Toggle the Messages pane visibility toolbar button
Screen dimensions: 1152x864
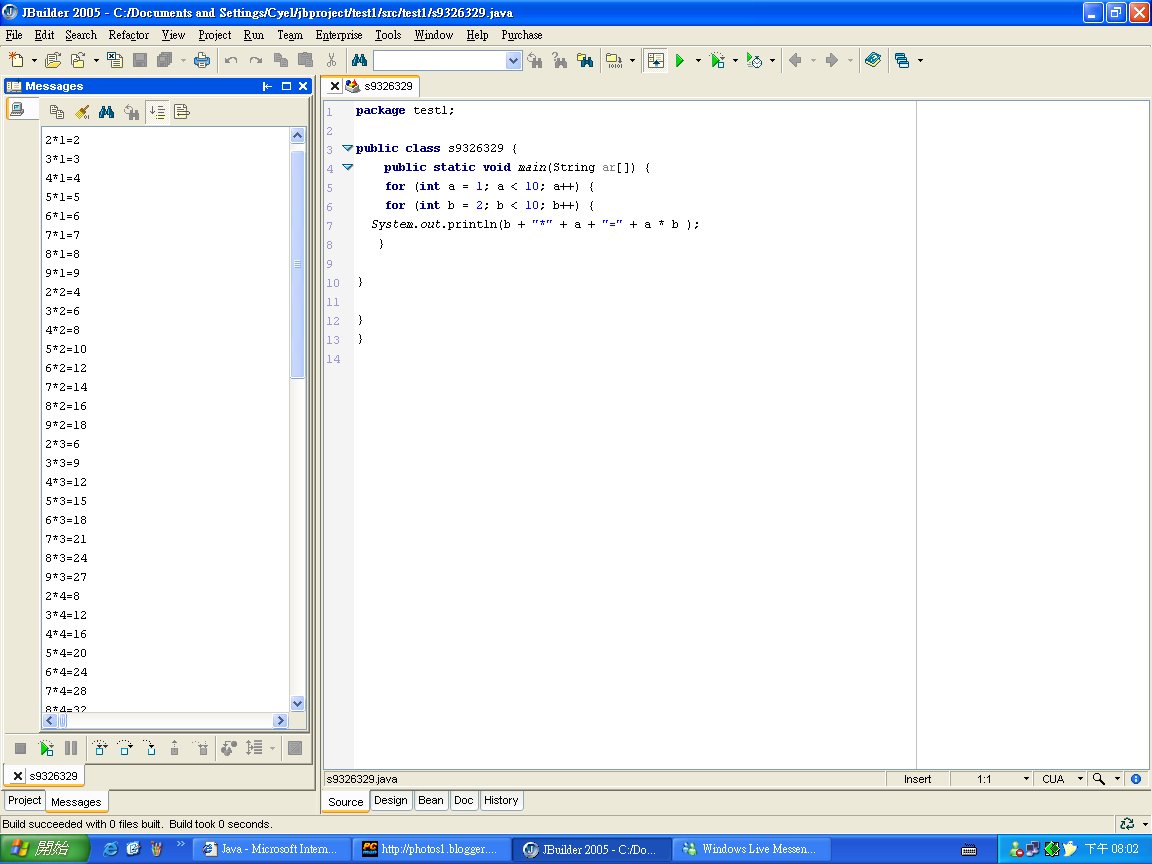click(x=655, y=60)
